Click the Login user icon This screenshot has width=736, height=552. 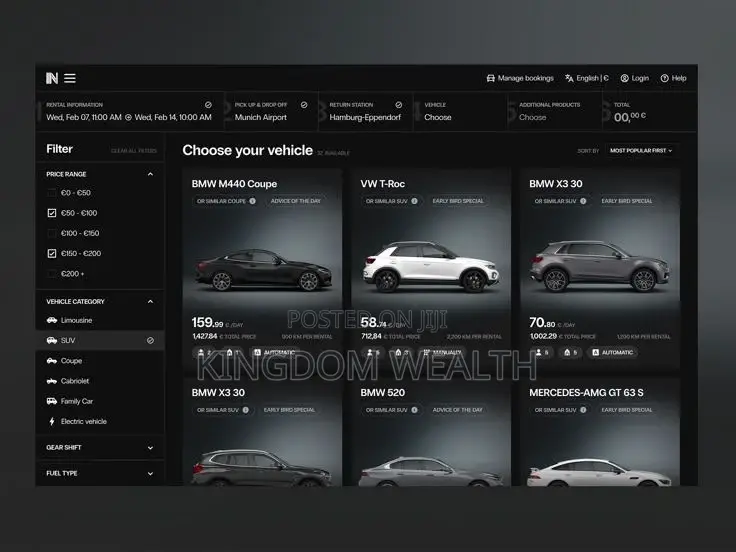click(x=625, y=78)
